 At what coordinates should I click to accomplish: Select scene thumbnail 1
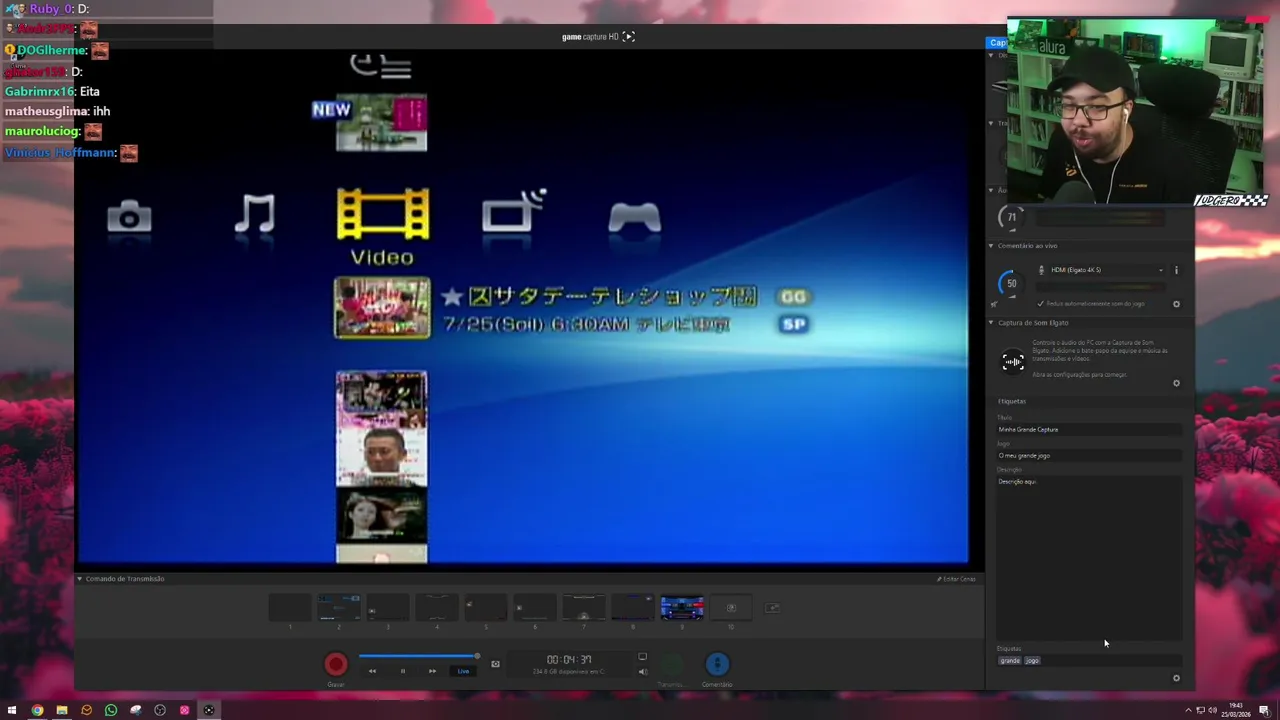pyautogui.click(x=290, y=608)
